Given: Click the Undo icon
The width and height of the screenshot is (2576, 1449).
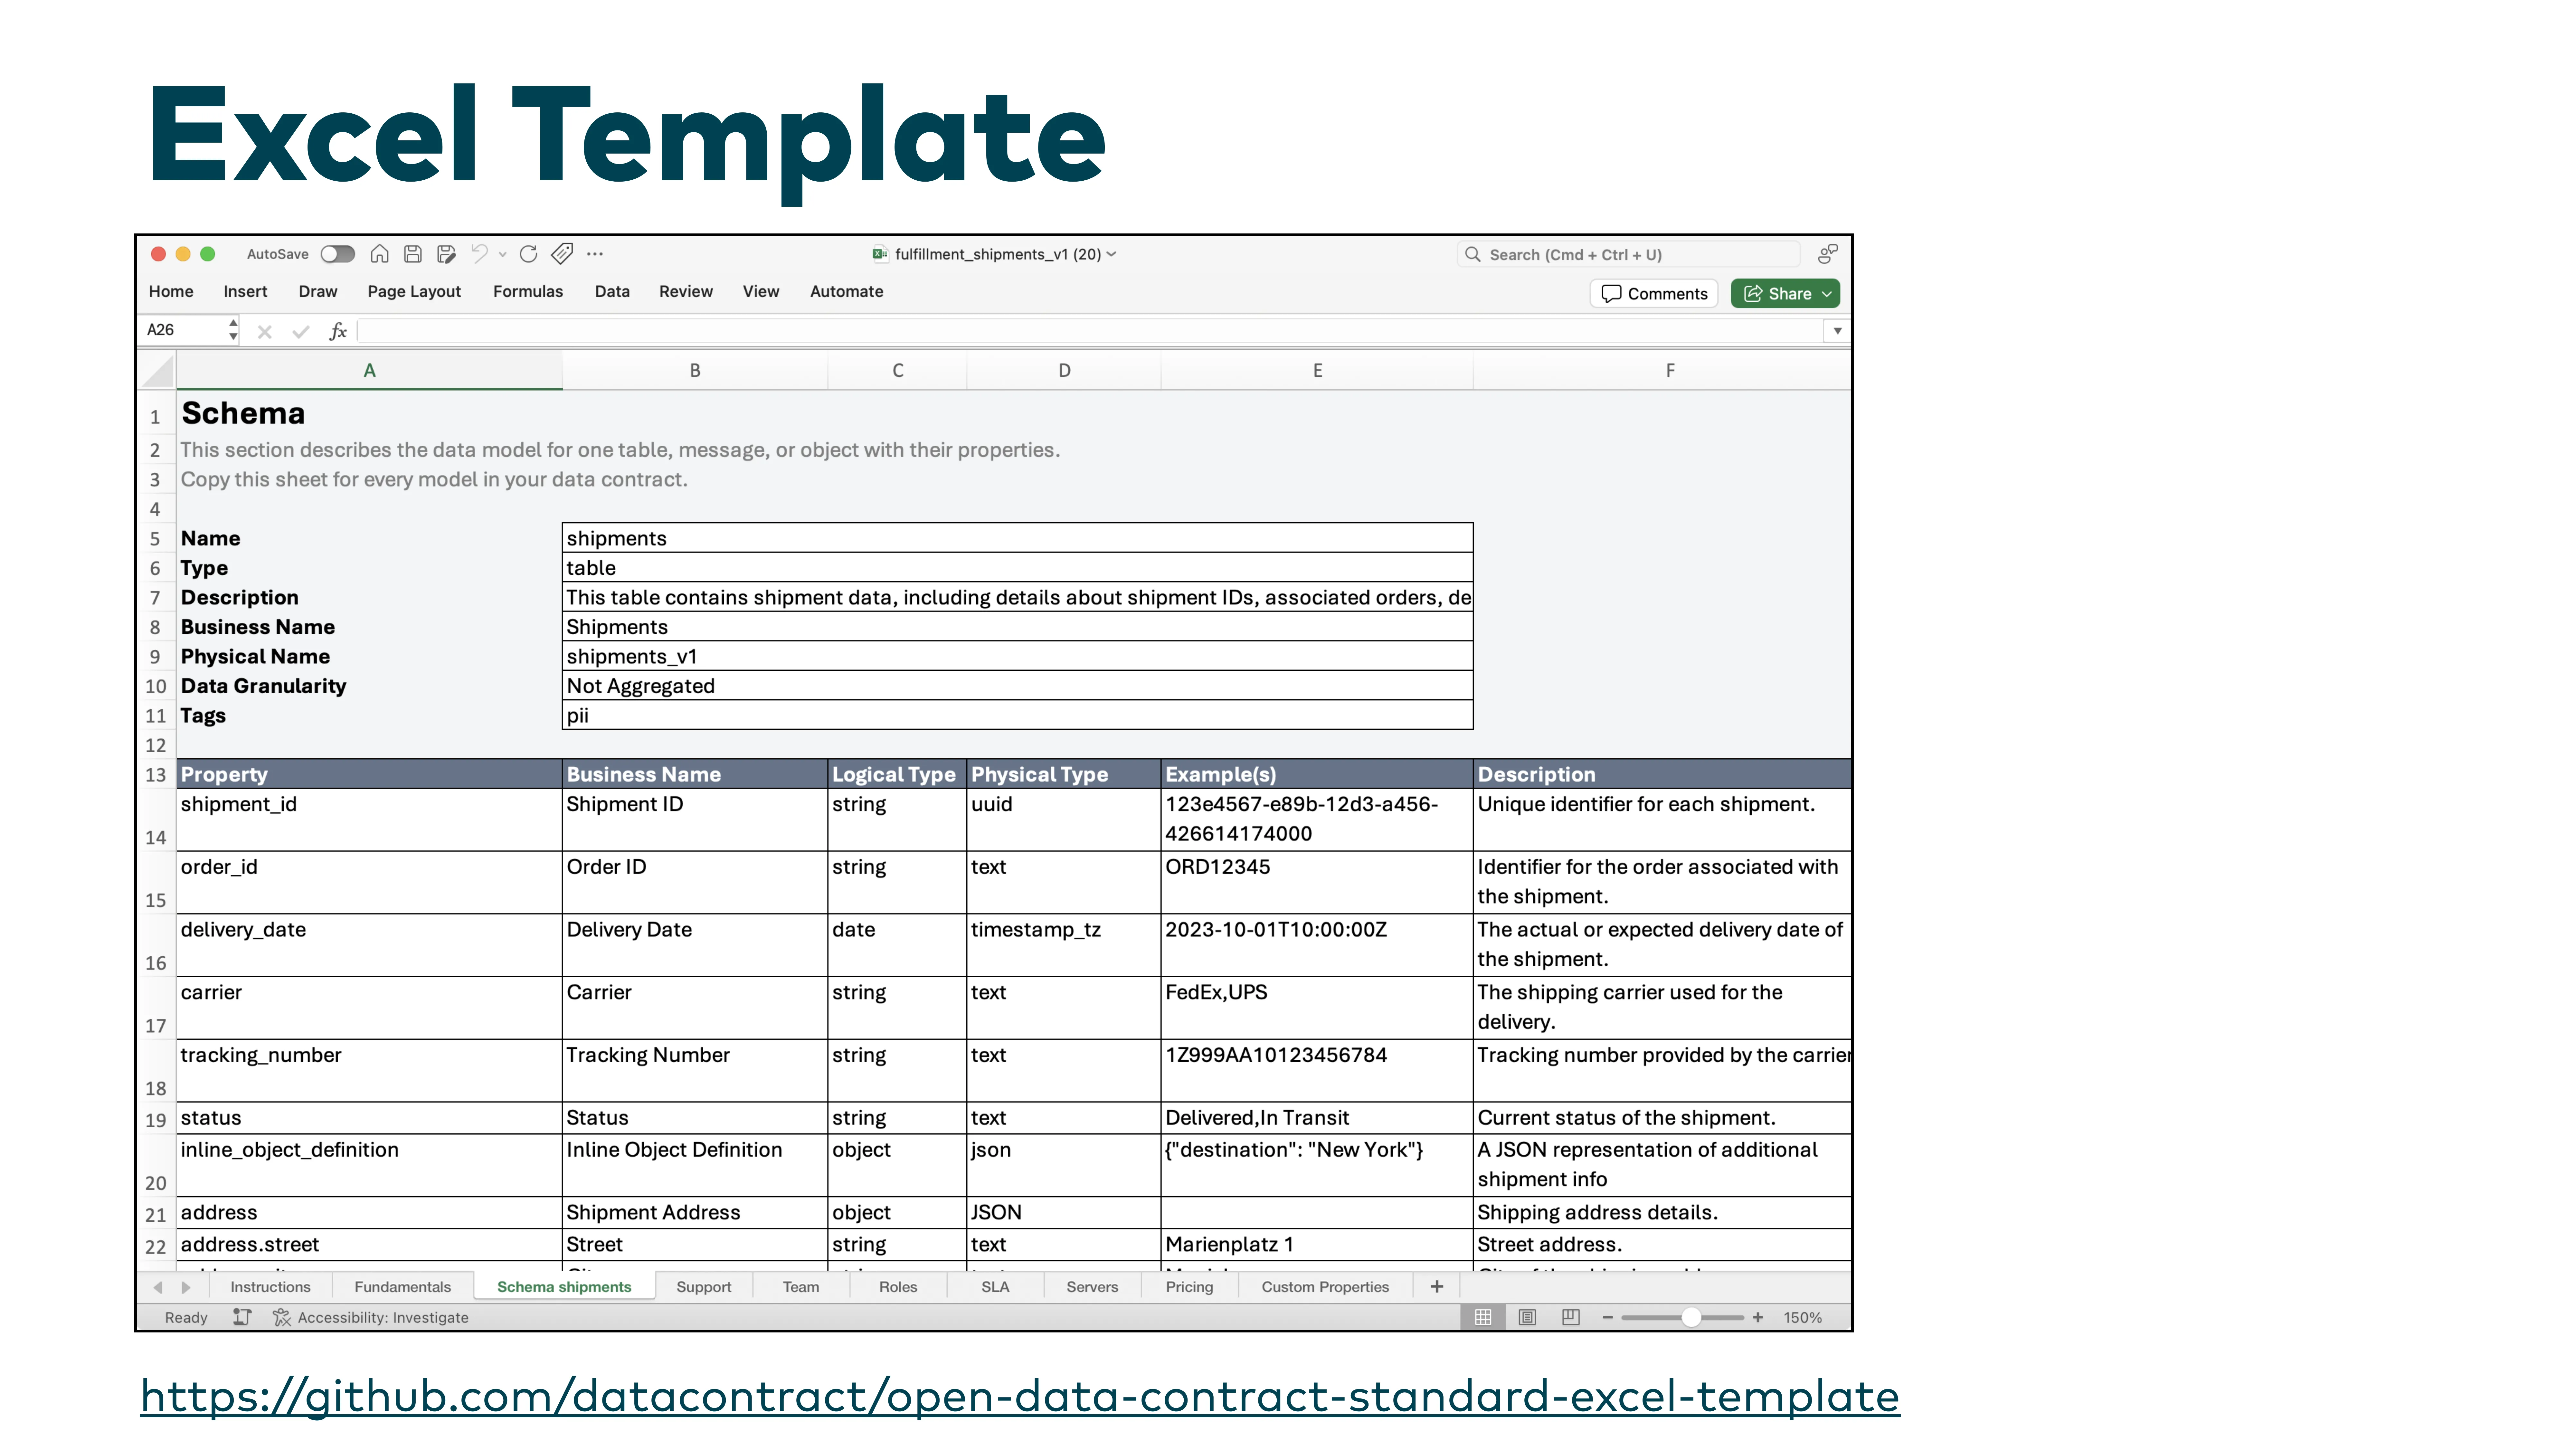Looking at the screenshot, I should [x=481, y=254].
